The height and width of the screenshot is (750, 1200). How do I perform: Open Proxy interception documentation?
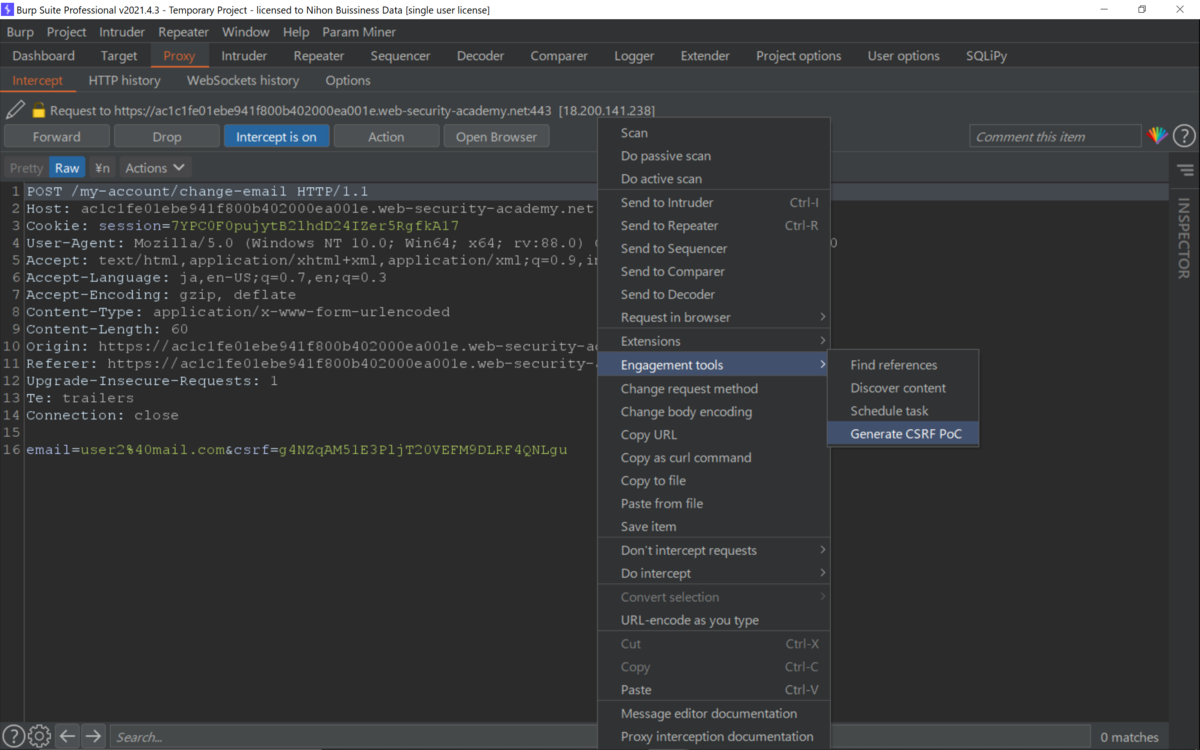pyautogui.click(x=714, y=736)
